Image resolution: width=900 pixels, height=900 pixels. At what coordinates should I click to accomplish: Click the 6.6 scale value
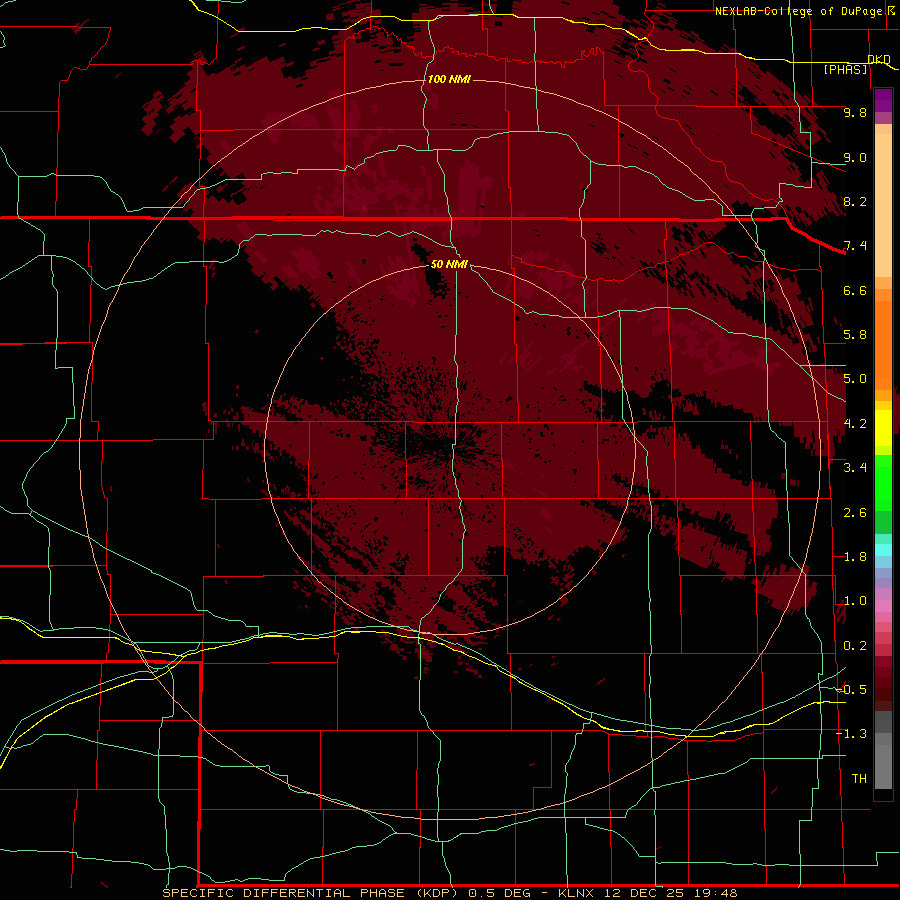point(855,290)
